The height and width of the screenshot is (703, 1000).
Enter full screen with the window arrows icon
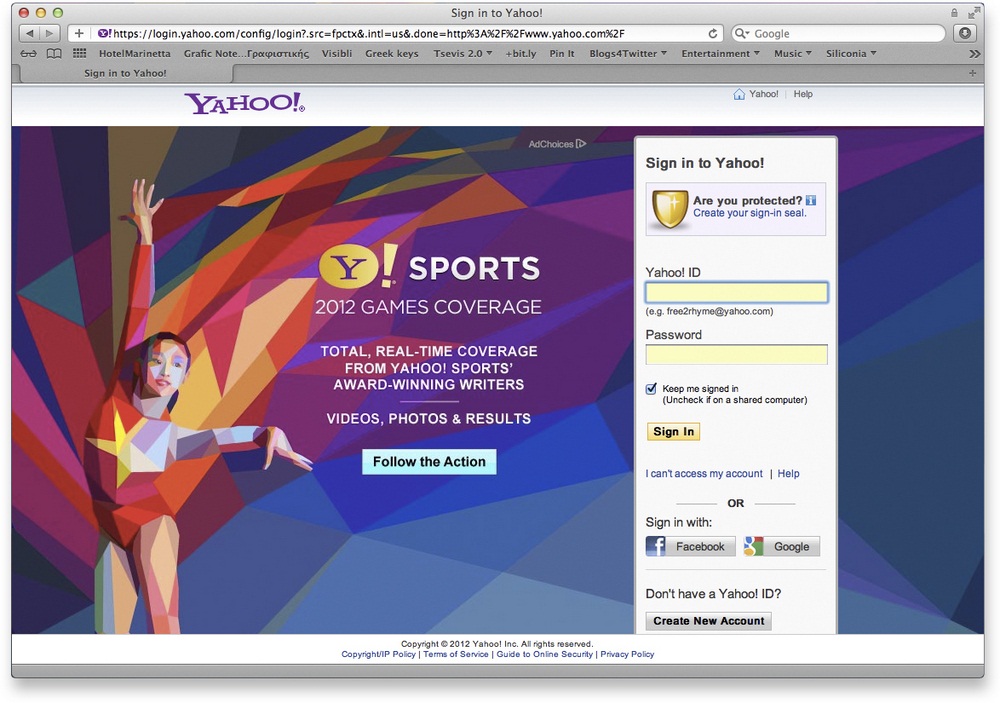pos(974,13)
